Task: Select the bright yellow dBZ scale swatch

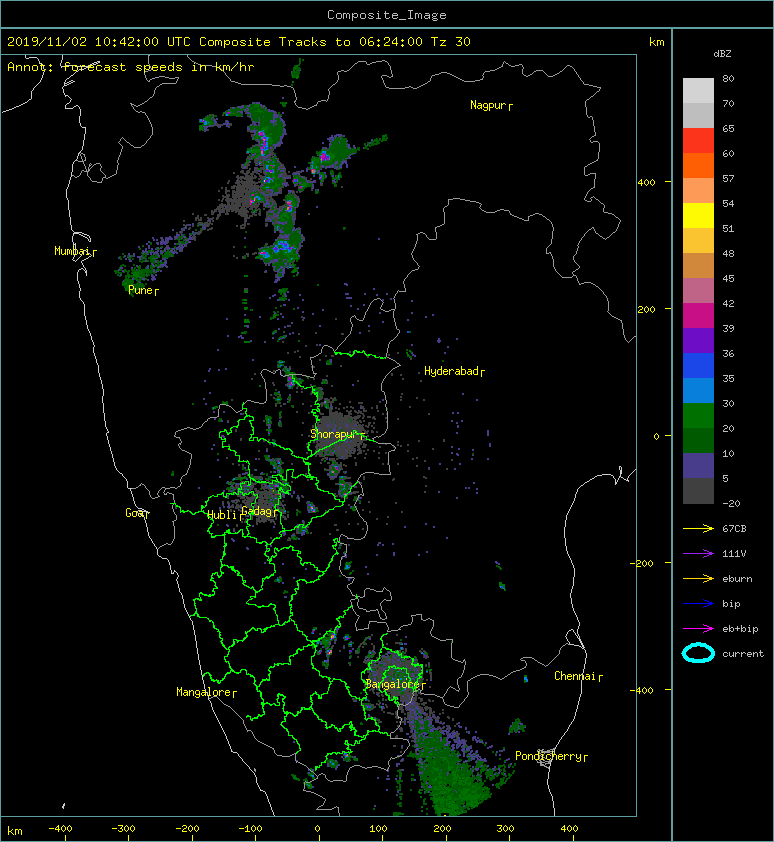Action: pyautogui.click(x=698, y=216)
